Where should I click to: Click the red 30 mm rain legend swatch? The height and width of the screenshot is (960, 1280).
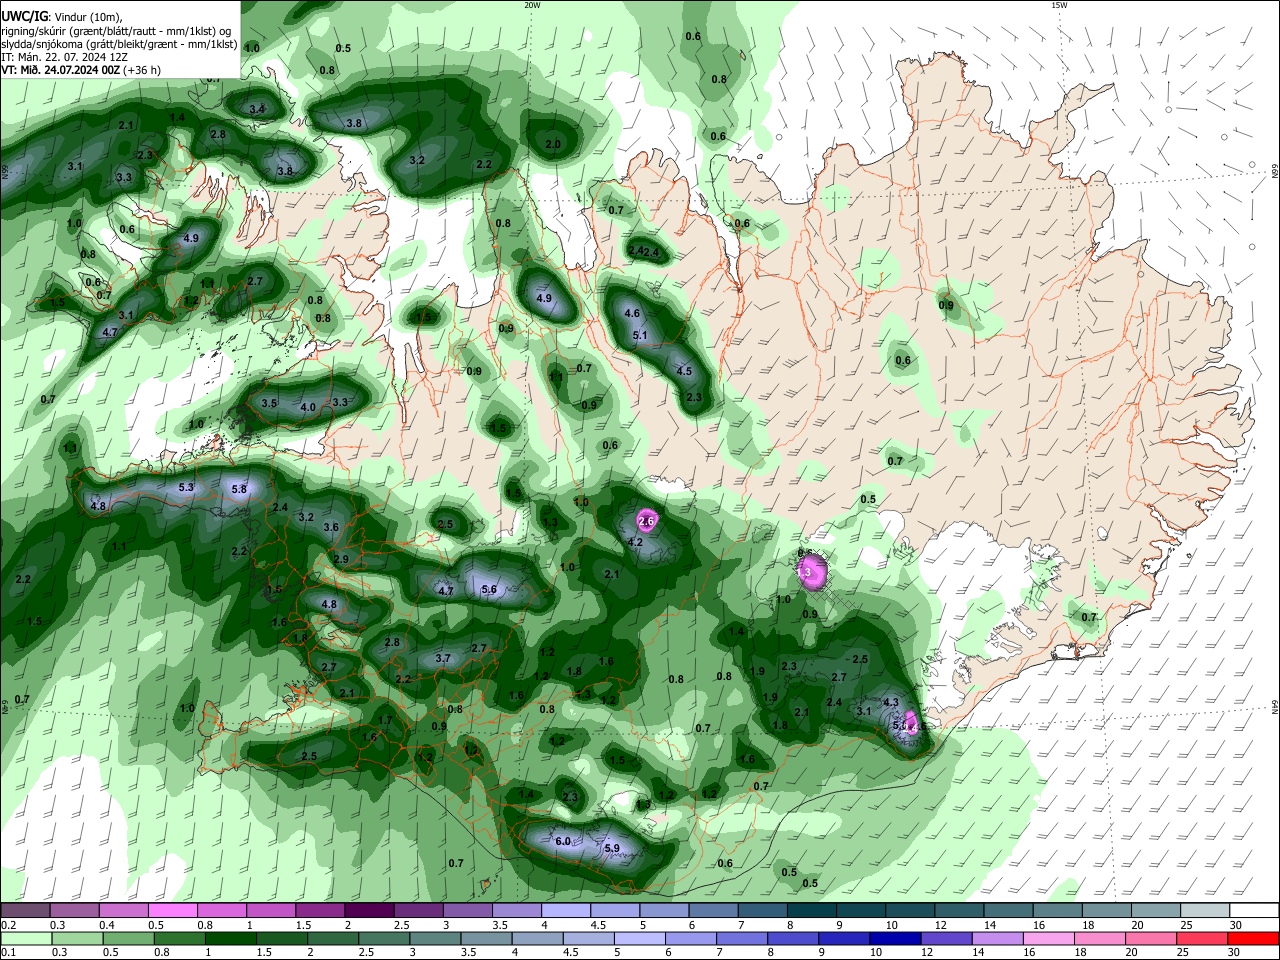tap(1253, 938)
